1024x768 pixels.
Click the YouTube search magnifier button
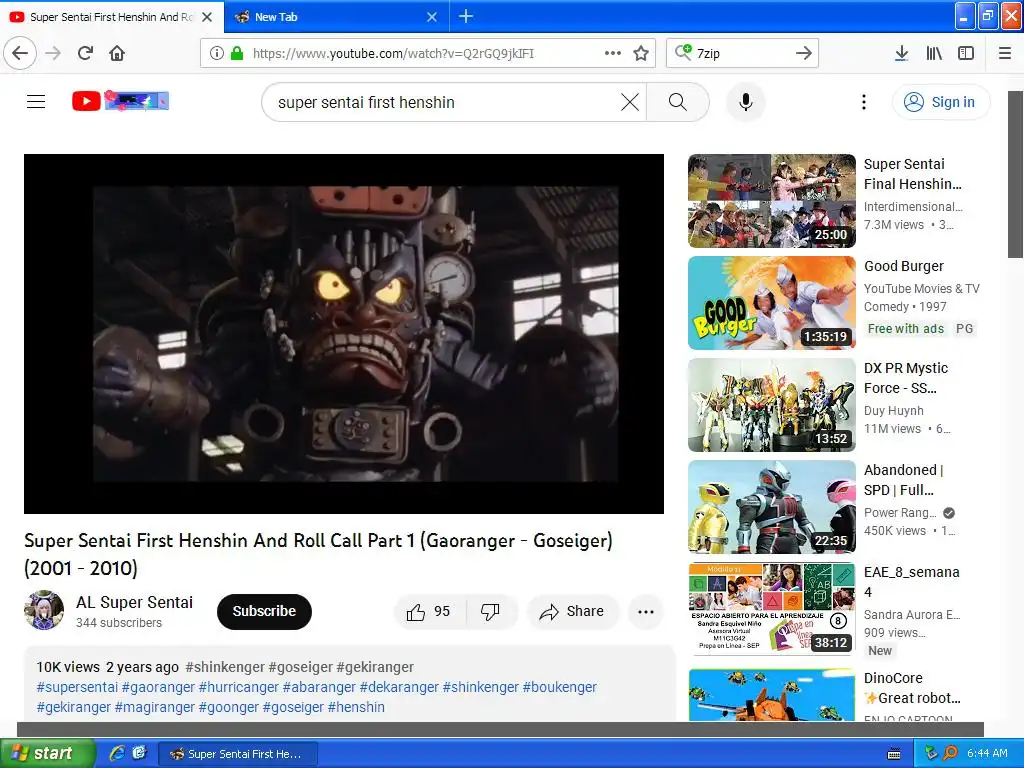(678, 102)
